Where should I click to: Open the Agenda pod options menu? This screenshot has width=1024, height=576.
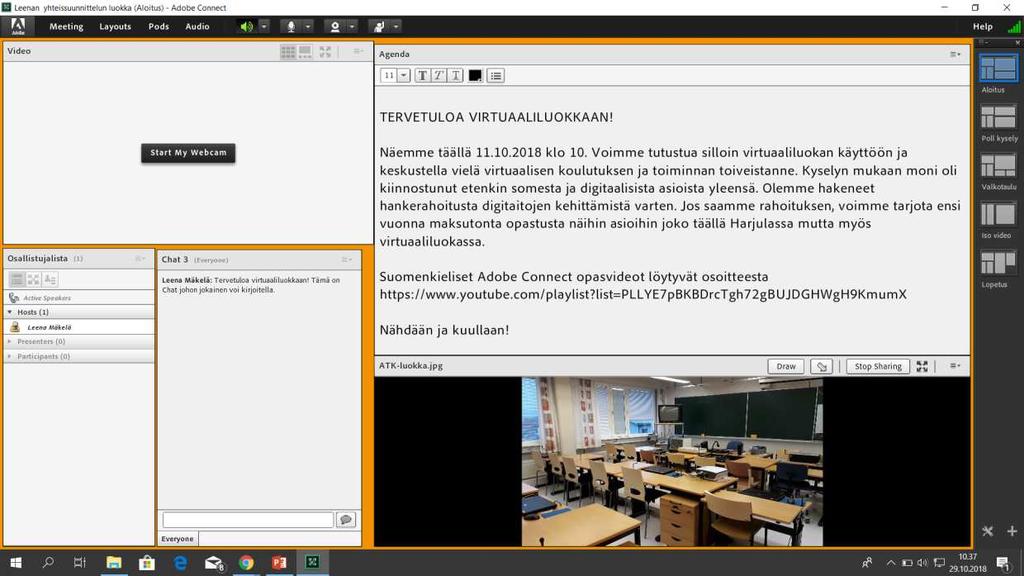click(955, 54)
